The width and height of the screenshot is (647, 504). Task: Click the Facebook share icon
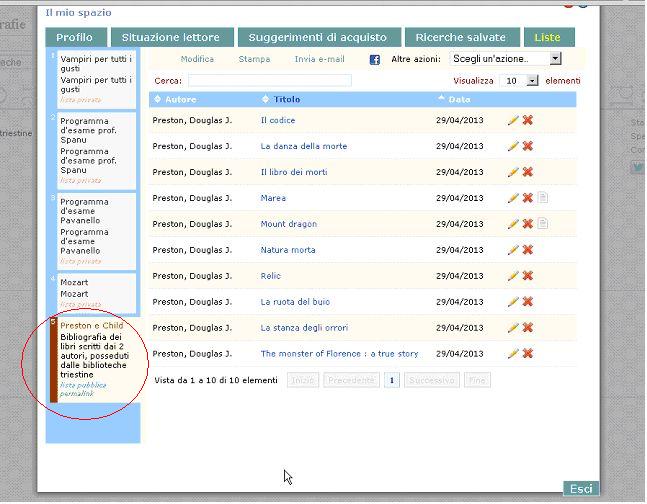point(375,60)
